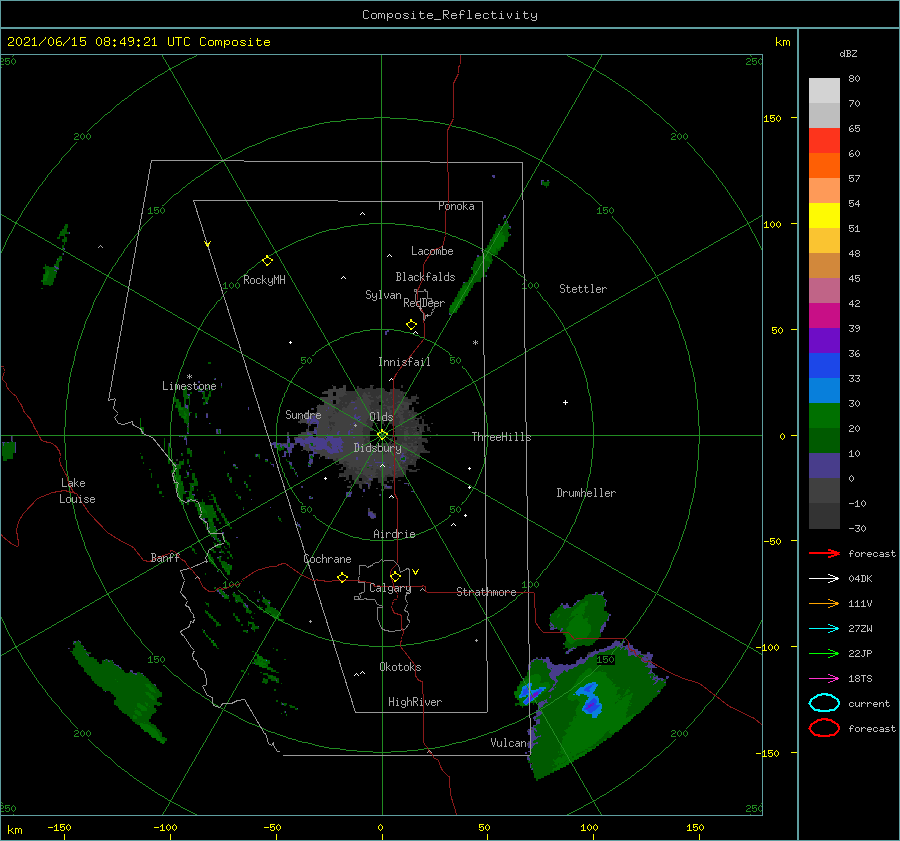Click the 80 dBZ light gray swatch
This screenshot has height=841, width=900.
coord(824,90)
